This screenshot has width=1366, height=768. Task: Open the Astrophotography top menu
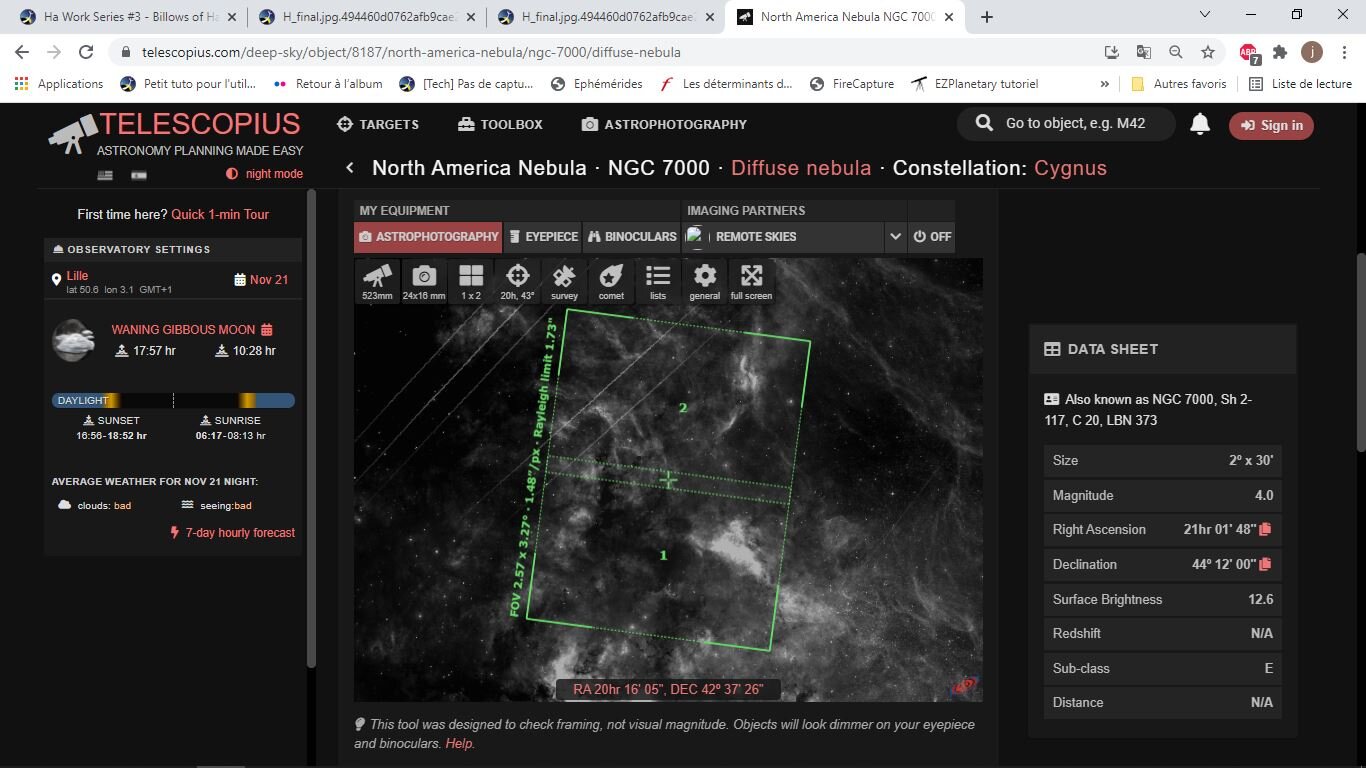664,125
